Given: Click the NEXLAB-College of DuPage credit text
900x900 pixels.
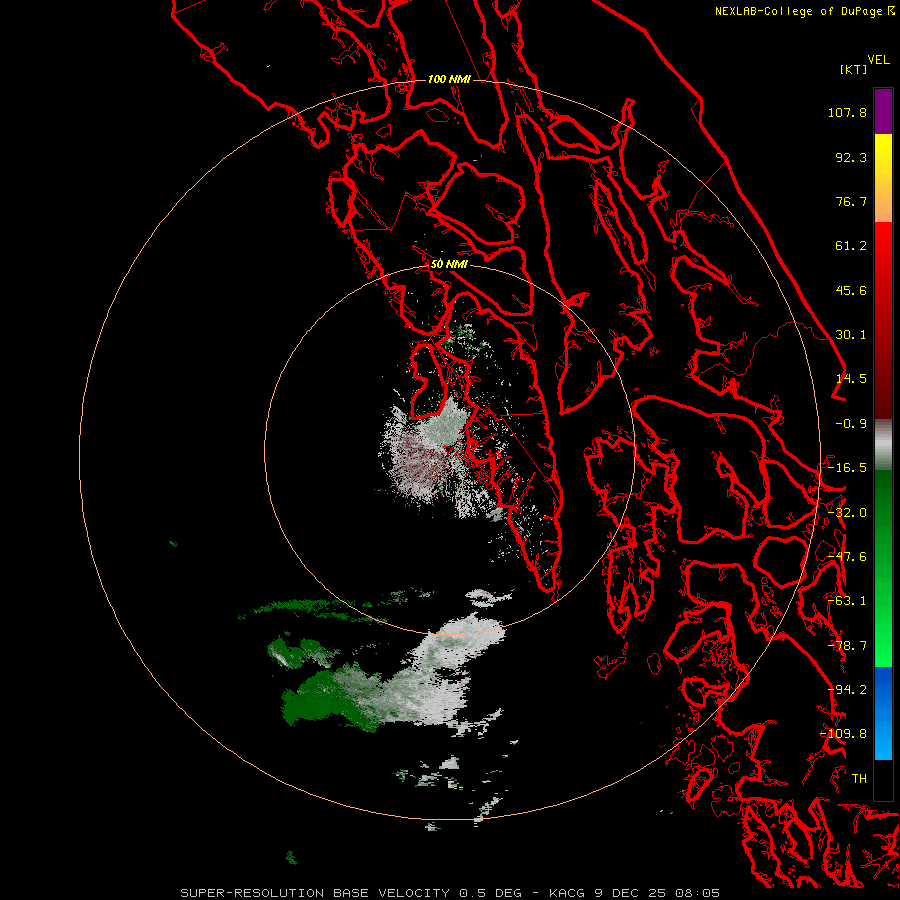Looking at the screenshot, I should [x=799, y=11].
